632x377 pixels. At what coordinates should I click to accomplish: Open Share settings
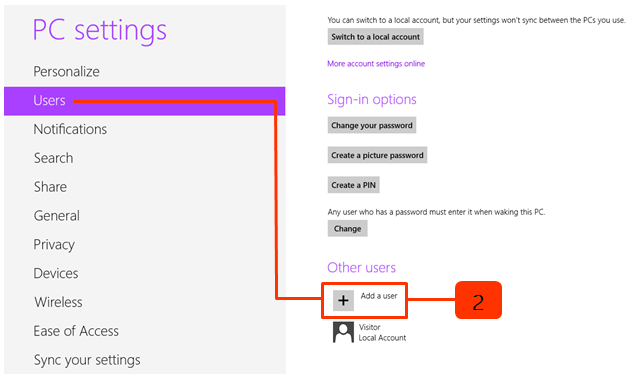click(x=50, y=187)
